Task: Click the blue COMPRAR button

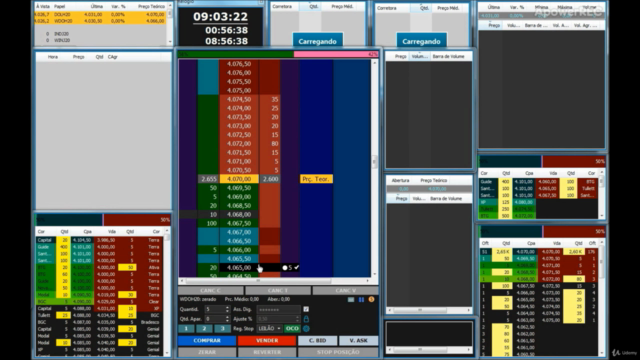Action: (x=207, y=340)
